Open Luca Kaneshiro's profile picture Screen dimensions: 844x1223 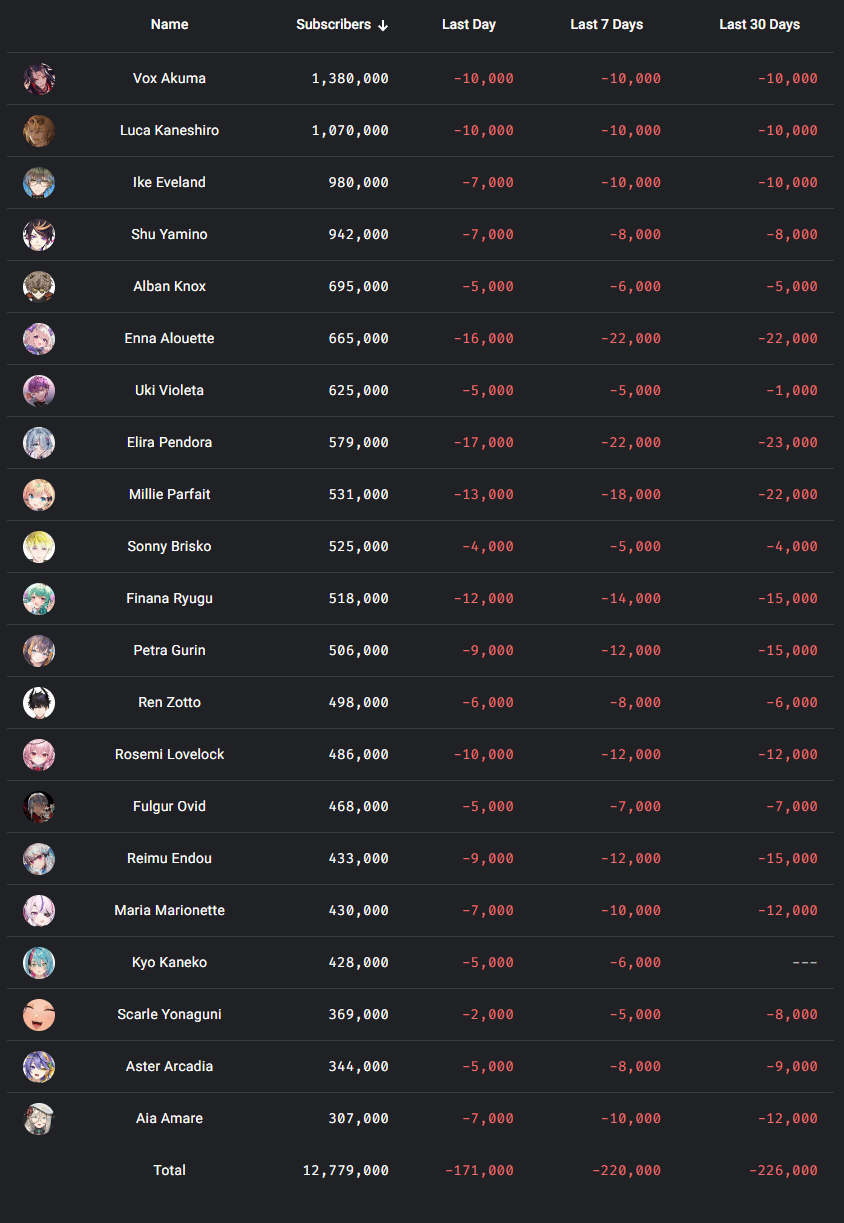(39, 131)
